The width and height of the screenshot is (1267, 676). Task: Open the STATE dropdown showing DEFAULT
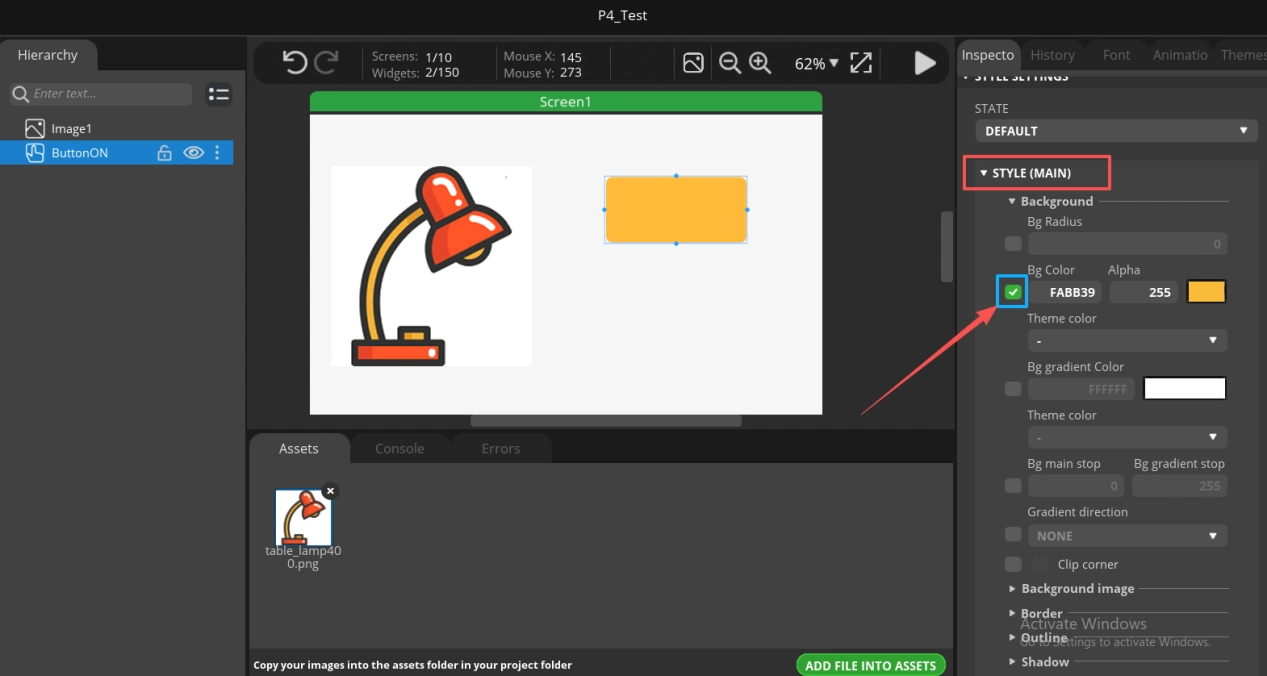click(1115, 131)
